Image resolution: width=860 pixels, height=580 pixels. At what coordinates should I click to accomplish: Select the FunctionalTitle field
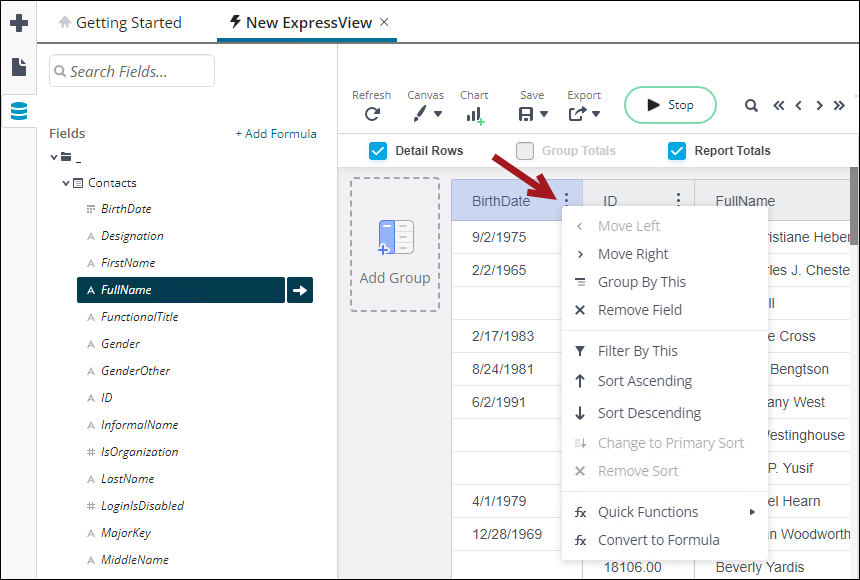click(x=139, y=317)
